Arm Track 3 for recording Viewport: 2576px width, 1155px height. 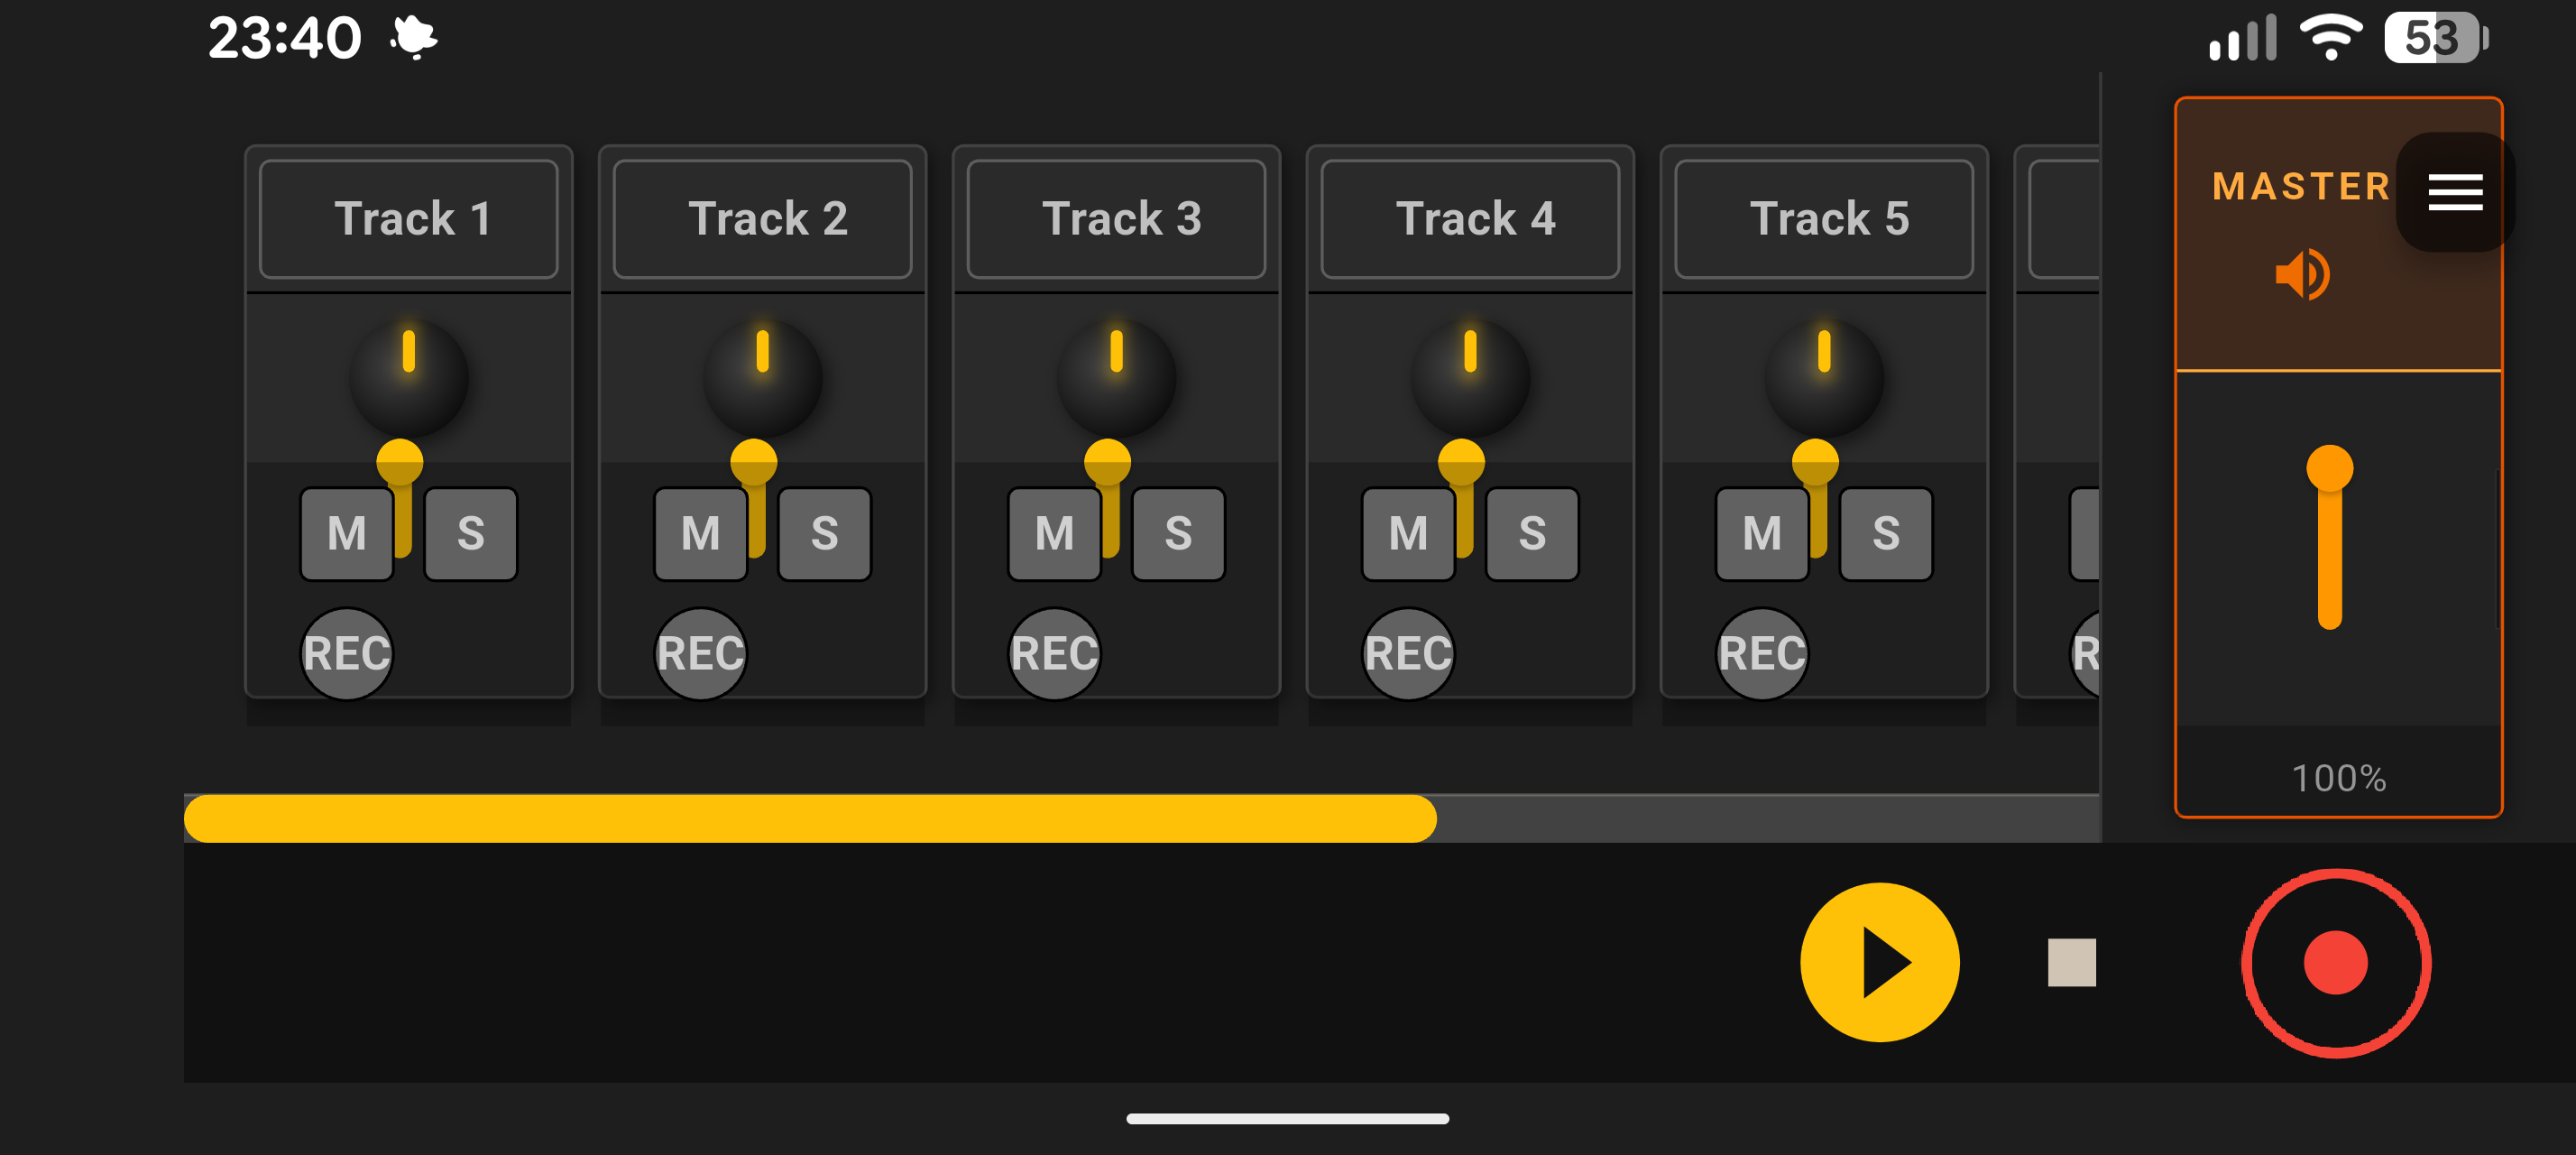point(1054,653)
